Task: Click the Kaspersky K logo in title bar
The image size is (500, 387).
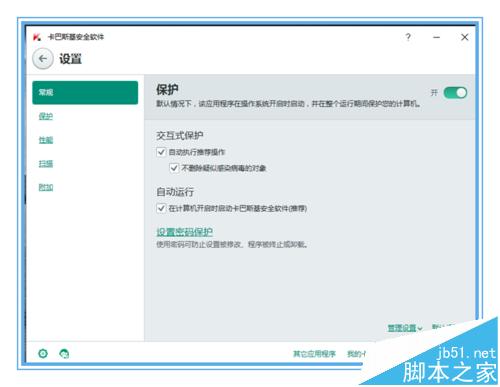Action: click(37, 37)
